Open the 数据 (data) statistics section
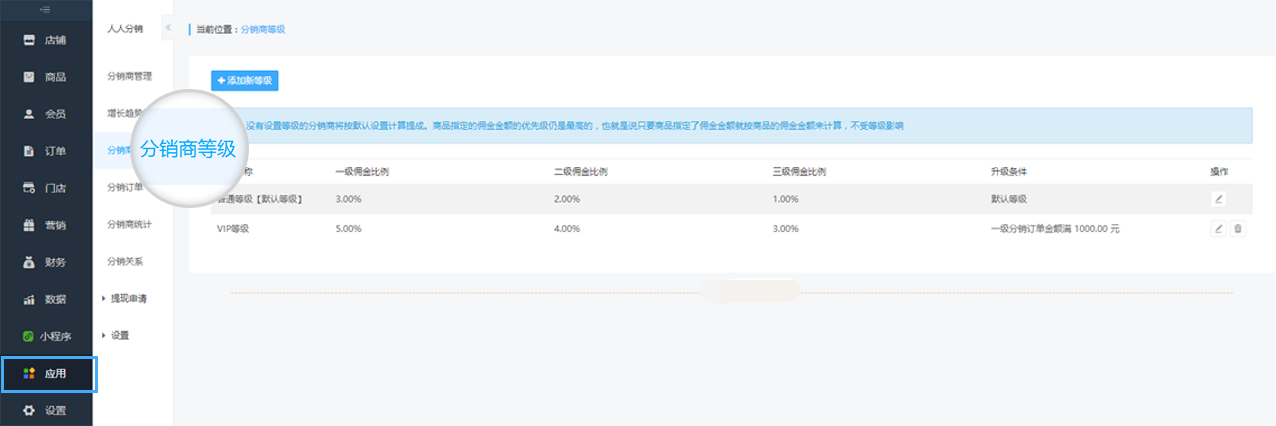 coord(46,299)
